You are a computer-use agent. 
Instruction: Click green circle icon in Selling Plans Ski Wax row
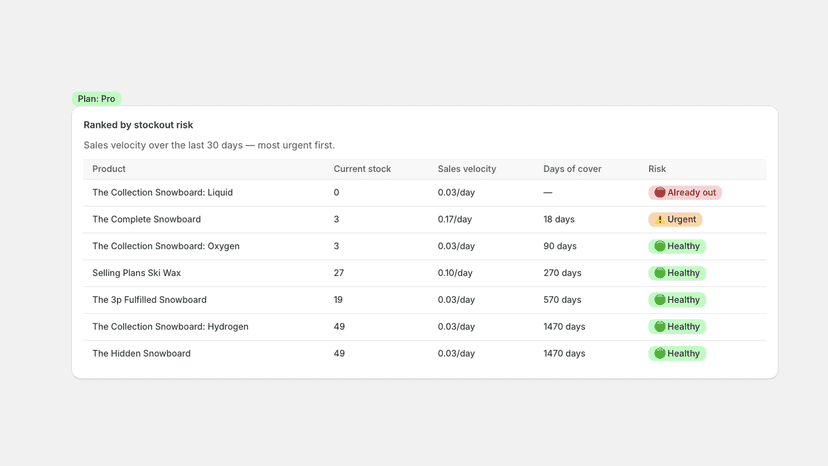point(660,273)
